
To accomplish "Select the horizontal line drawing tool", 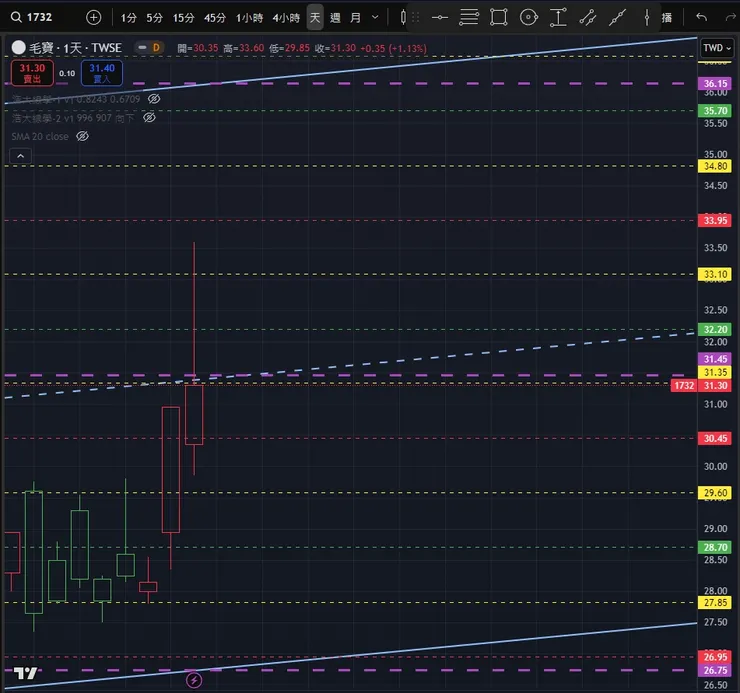I will coord(440,18).
